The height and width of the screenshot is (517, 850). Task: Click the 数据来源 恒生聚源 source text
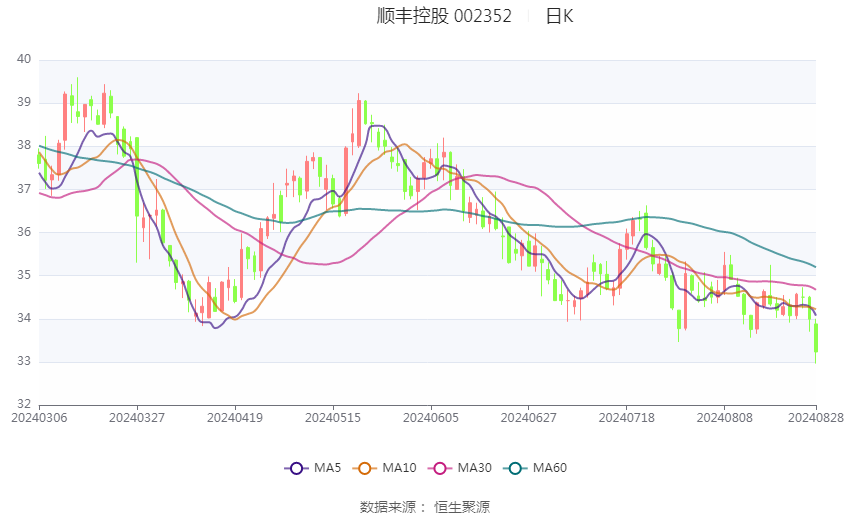[425, 507]
